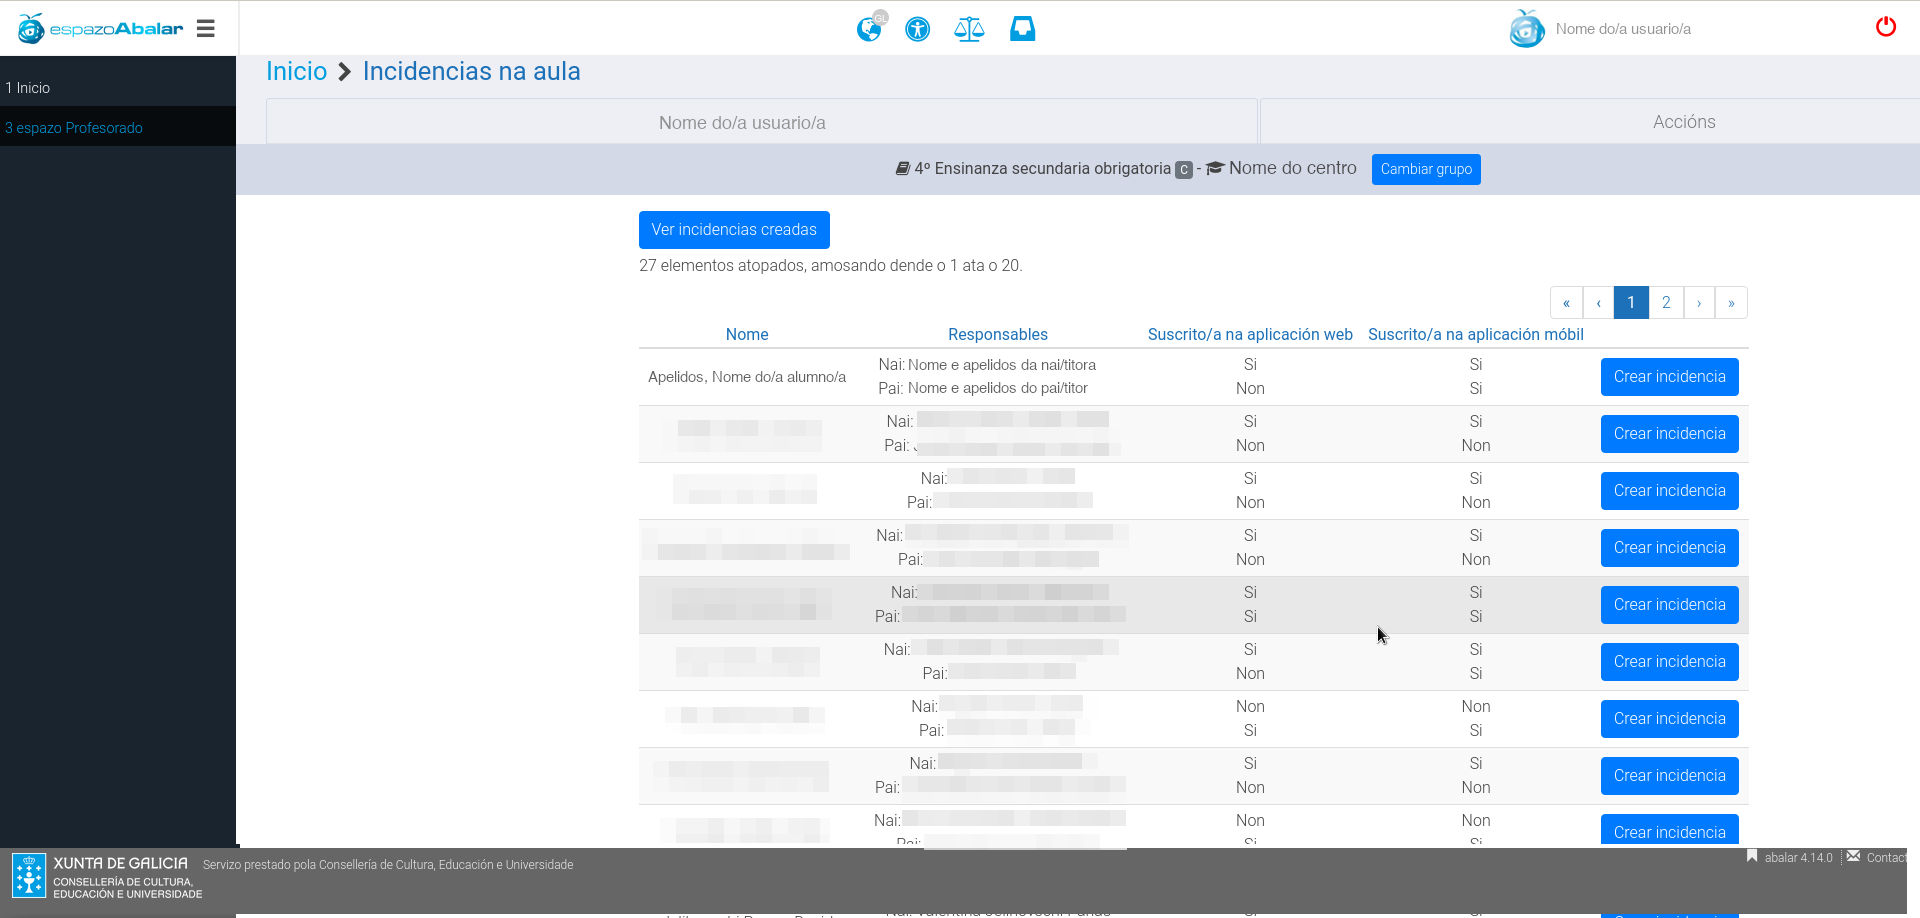Click the footer 'Servizo prestado pola Consellería' text
Screen dimensions: 1920x918
click(388, 865)
